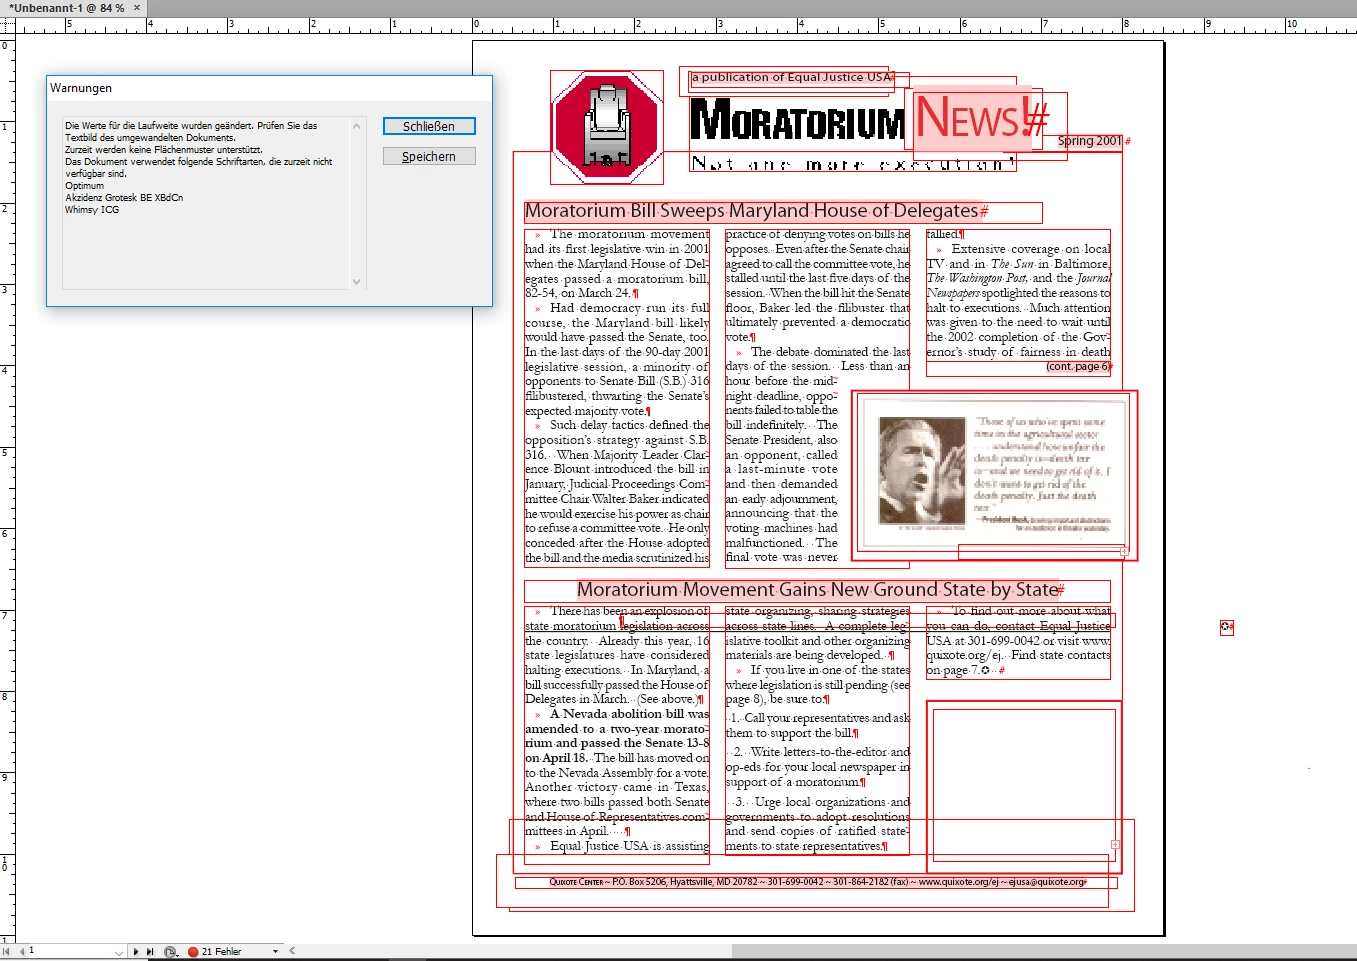Click the page number field showing 1
Viewport: 1357px width, 961px height.
[70, 951]
